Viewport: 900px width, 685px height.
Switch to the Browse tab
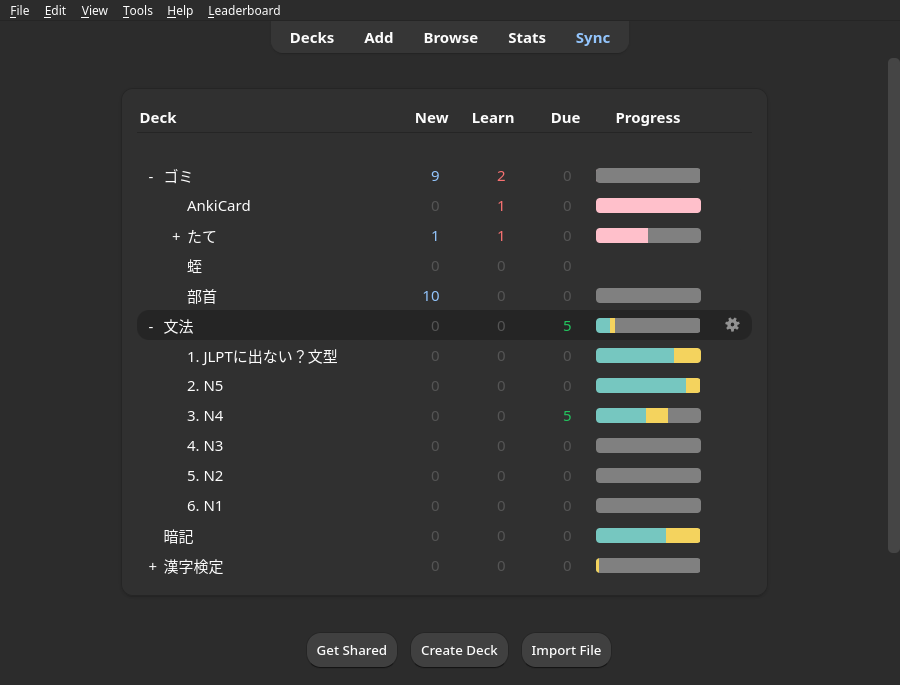pyautogui.click(x=450, y=37)
